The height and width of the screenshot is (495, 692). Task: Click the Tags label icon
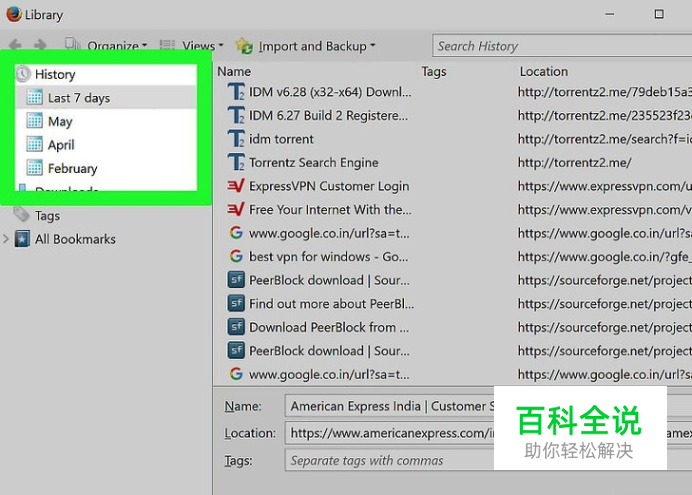21,214
